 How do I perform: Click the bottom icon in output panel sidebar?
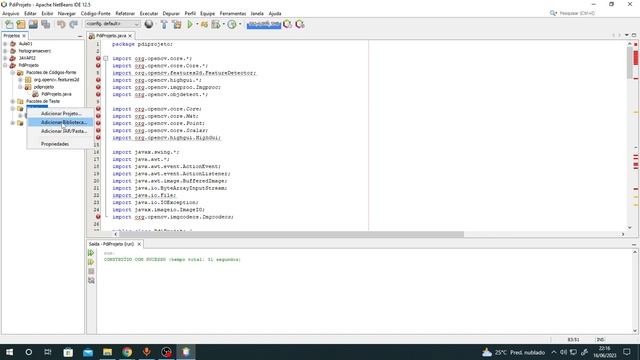(91, 280)
